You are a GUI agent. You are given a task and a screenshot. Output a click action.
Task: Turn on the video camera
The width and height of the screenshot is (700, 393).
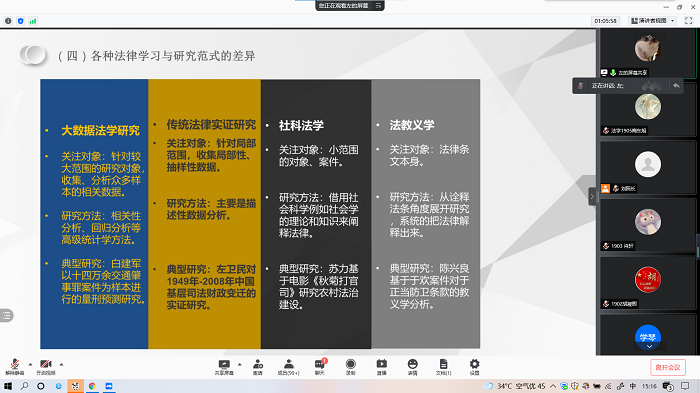coord(46,367)
